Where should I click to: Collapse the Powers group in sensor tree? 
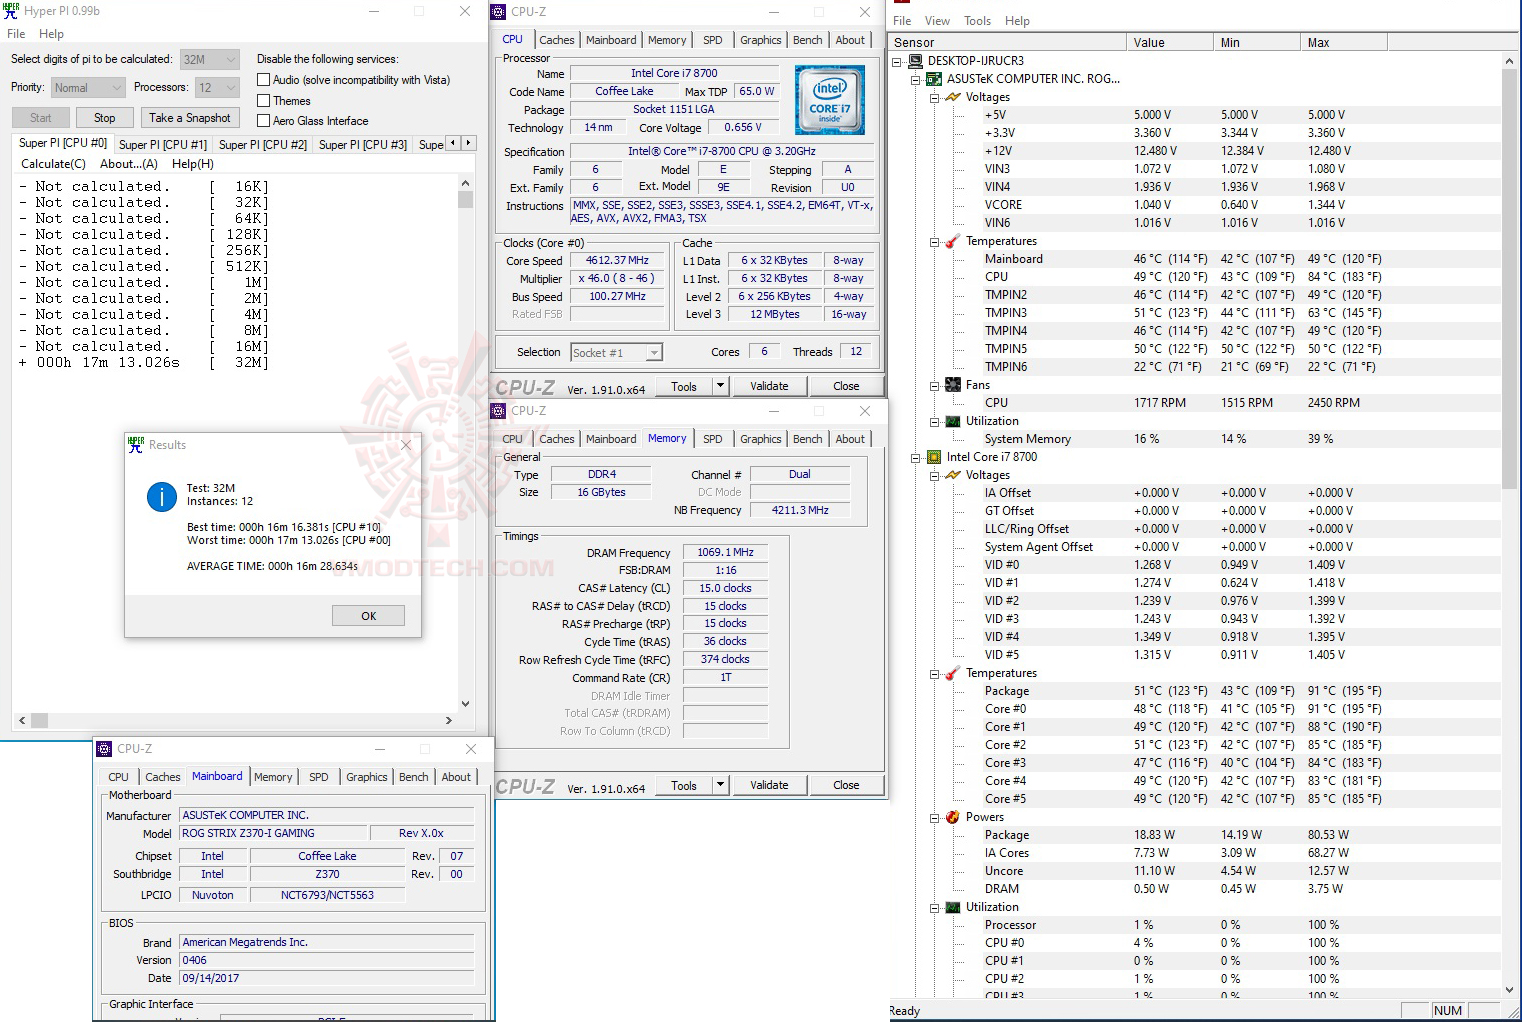[x=934, y=817]
